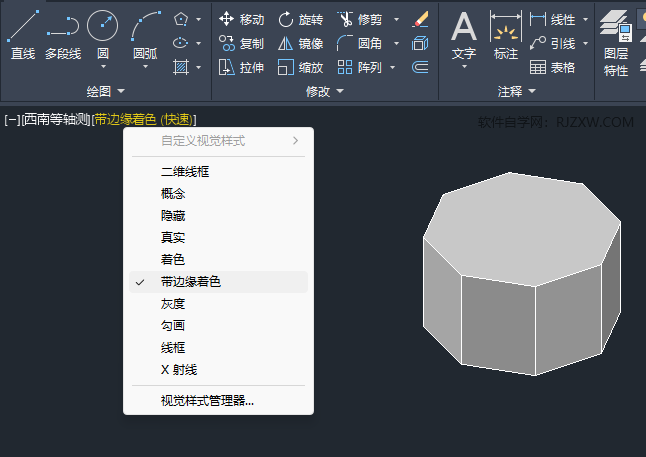The width and height of the screenshot is (646, 457).
Task: Insert a 表格 (Table)
Action: pyautogui.click(x=552, y=67)
